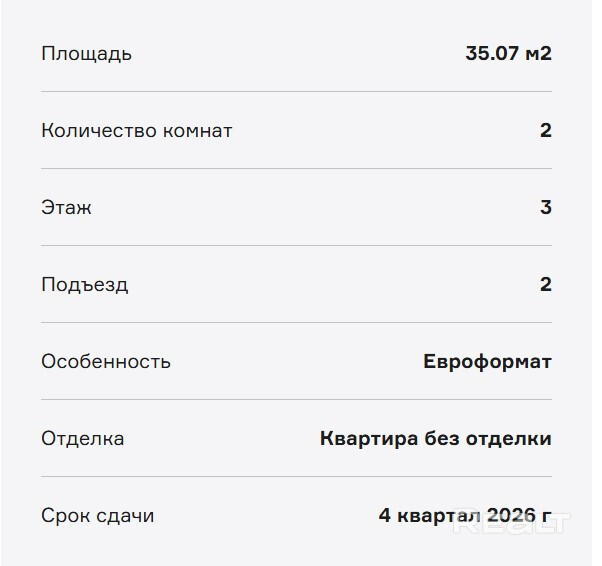Screen dimensions: 602x566
Task: Select the floor value 3
Action: 545,208
